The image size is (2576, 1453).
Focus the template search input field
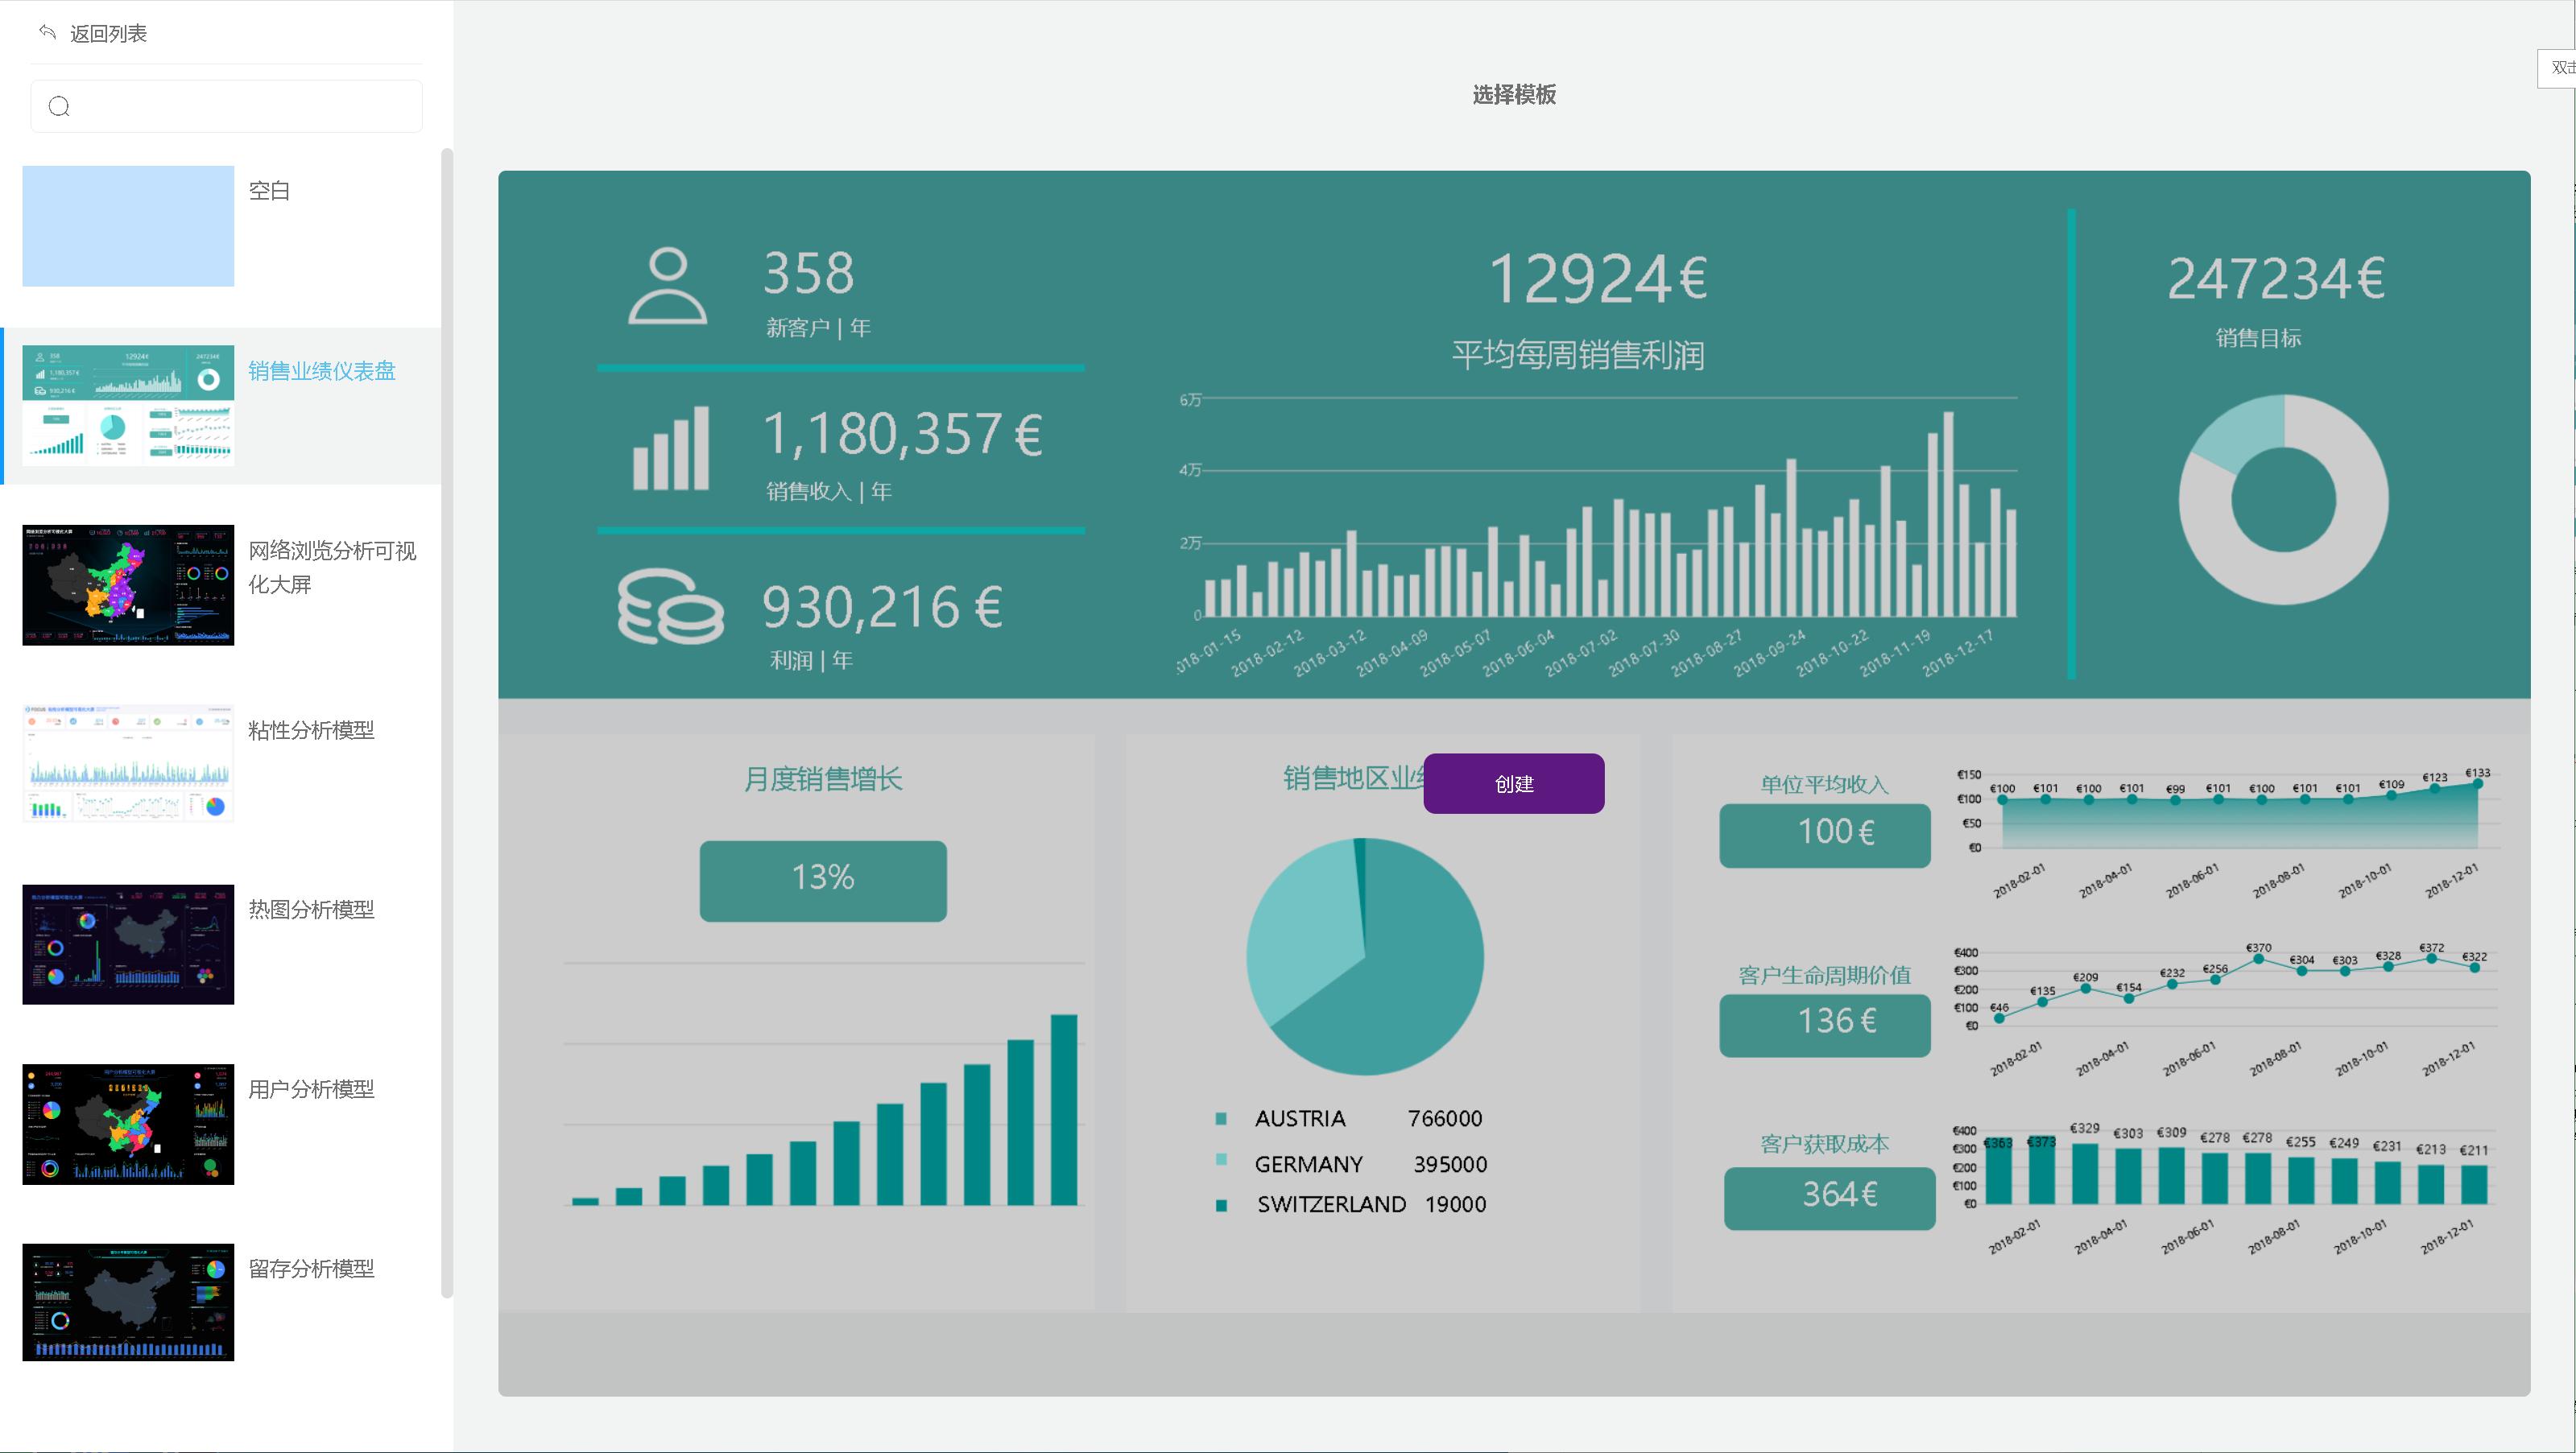(240, 106)
